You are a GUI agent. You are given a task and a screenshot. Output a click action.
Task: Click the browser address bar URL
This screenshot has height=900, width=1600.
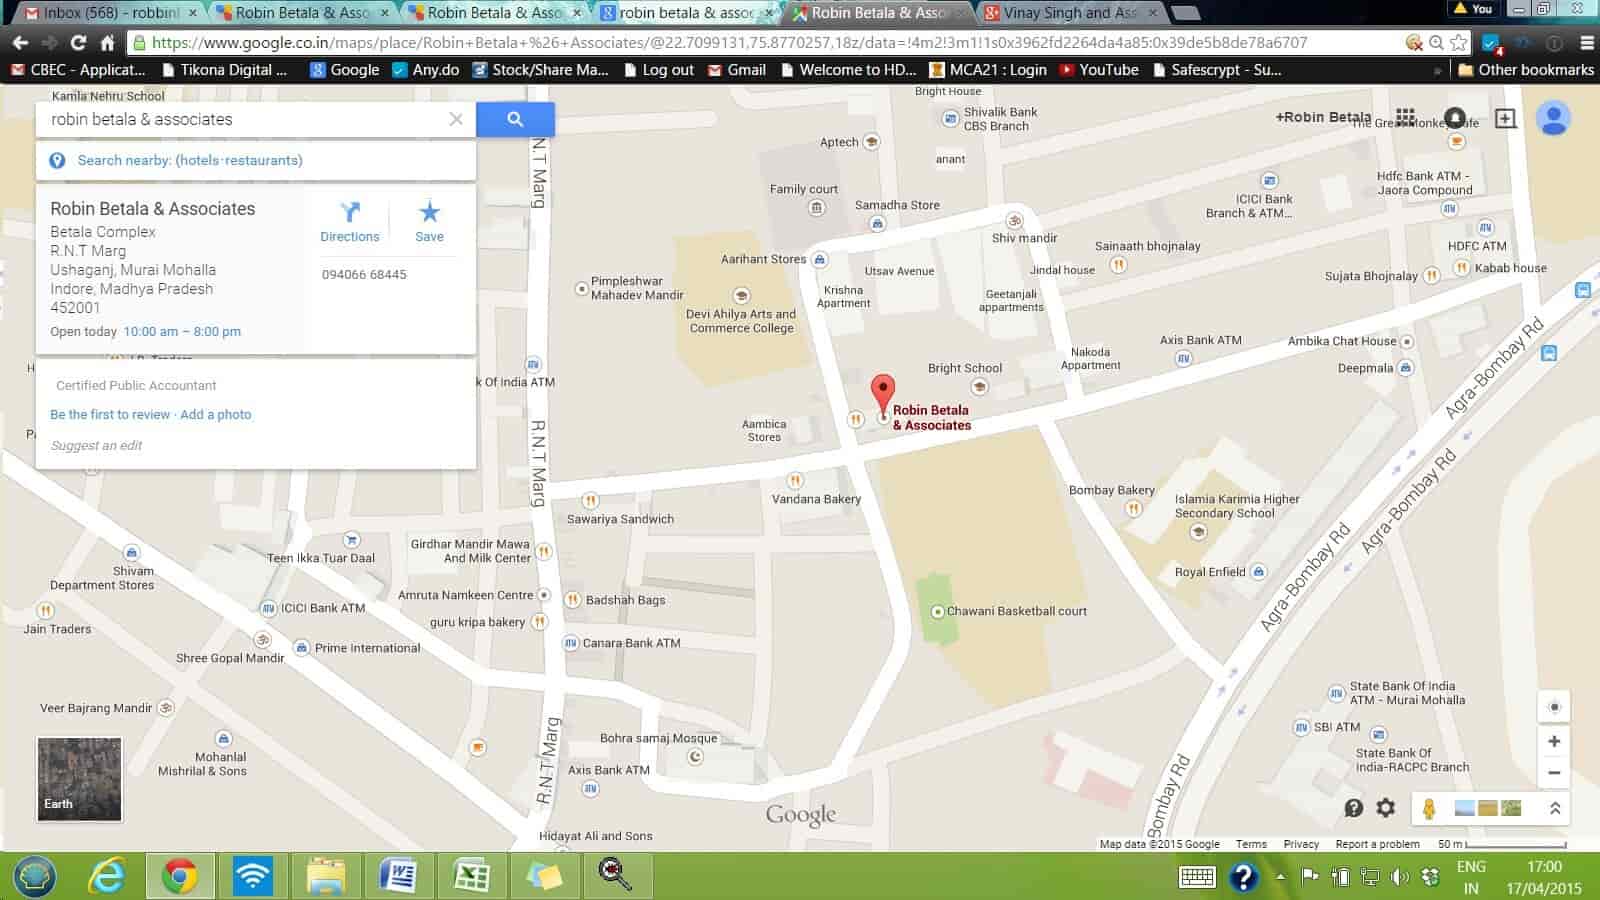[x=730, y=42]
